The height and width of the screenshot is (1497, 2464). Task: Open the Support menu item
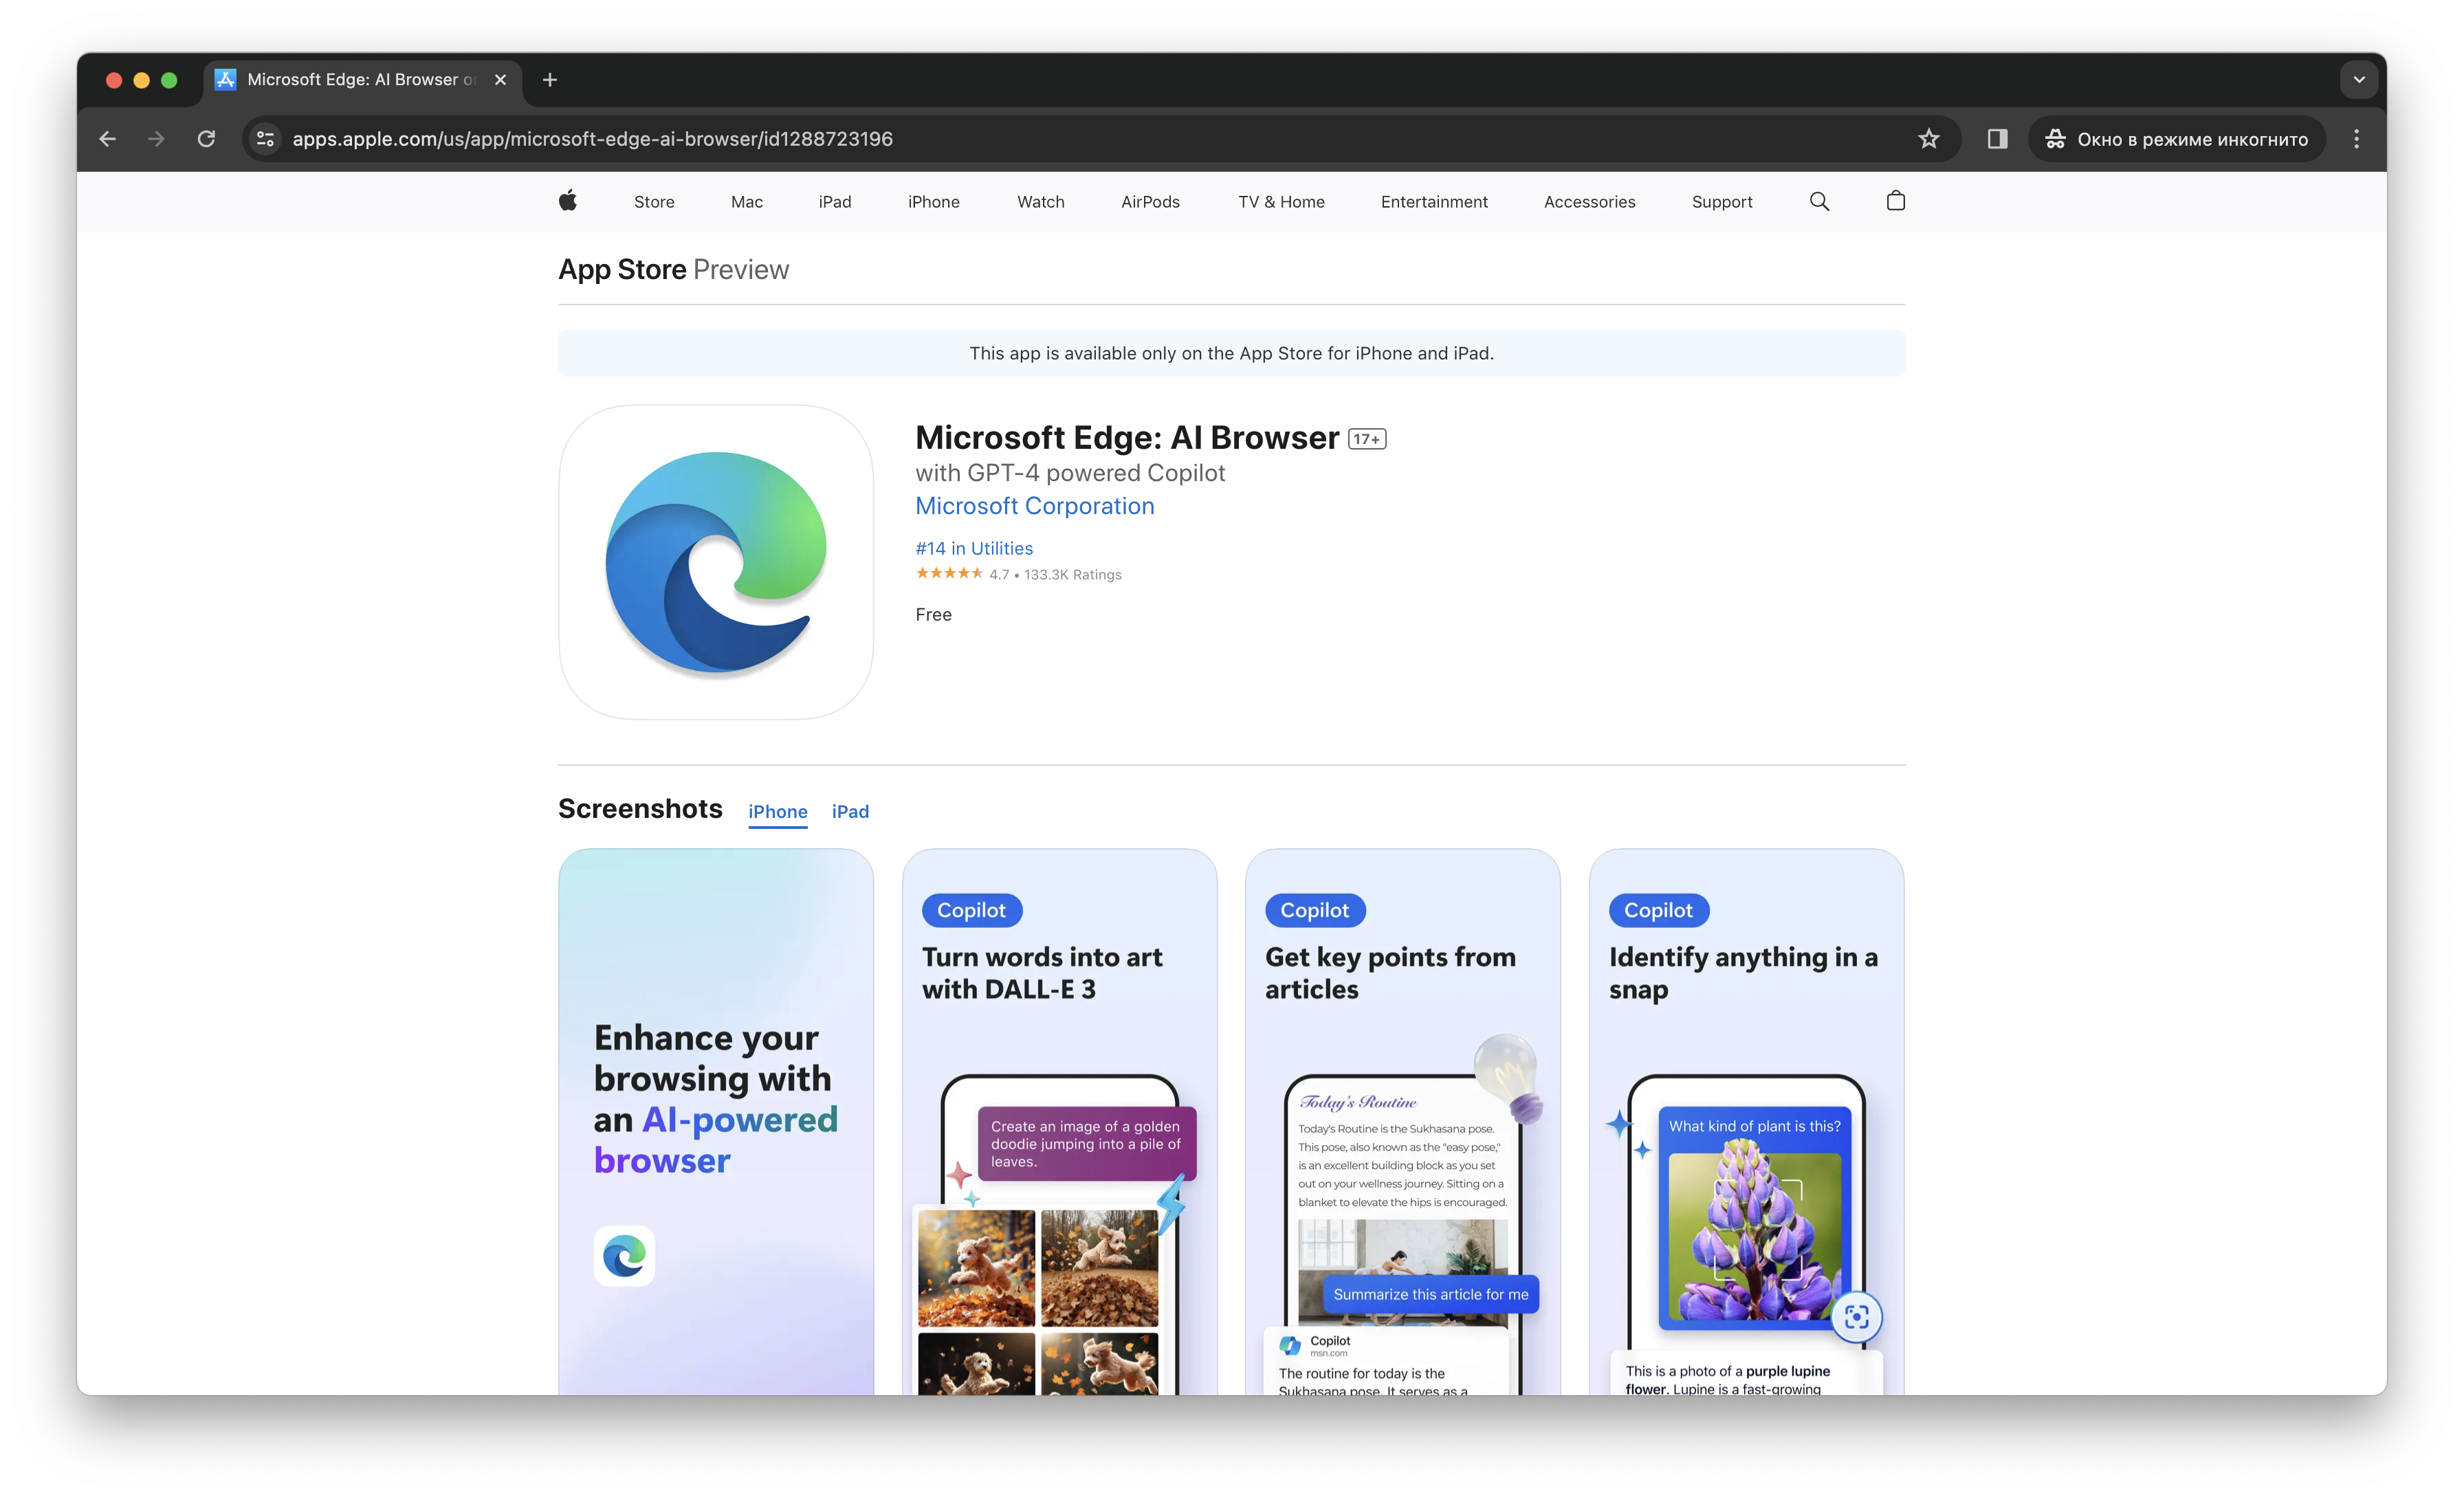(x=1721, y=202)
